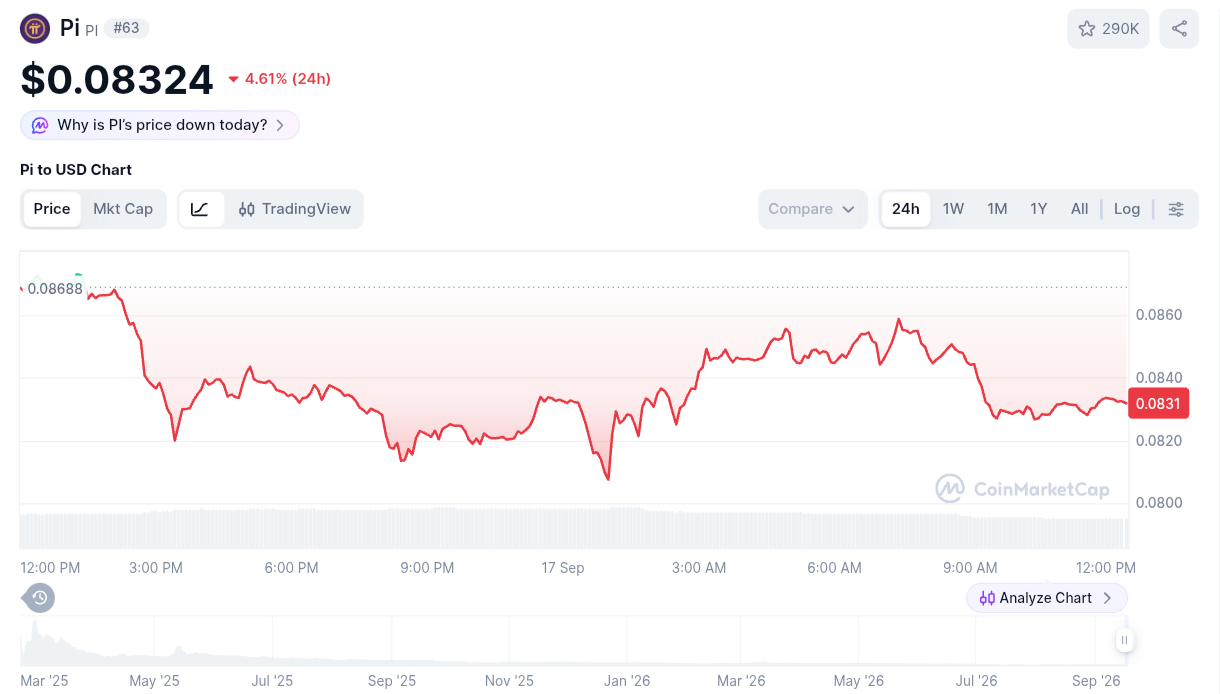
Task: Add Pi to watchlist via star button
Action: coord(1108,29)
